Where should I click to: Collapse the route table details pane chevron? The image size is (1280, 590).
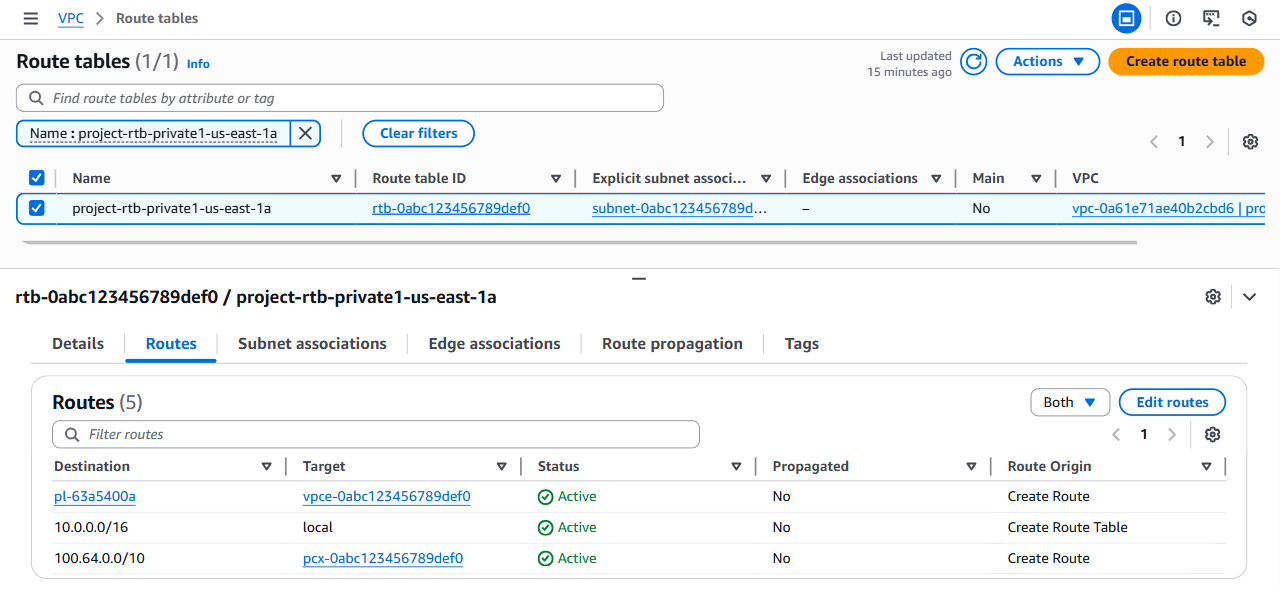click(1249, 297)
